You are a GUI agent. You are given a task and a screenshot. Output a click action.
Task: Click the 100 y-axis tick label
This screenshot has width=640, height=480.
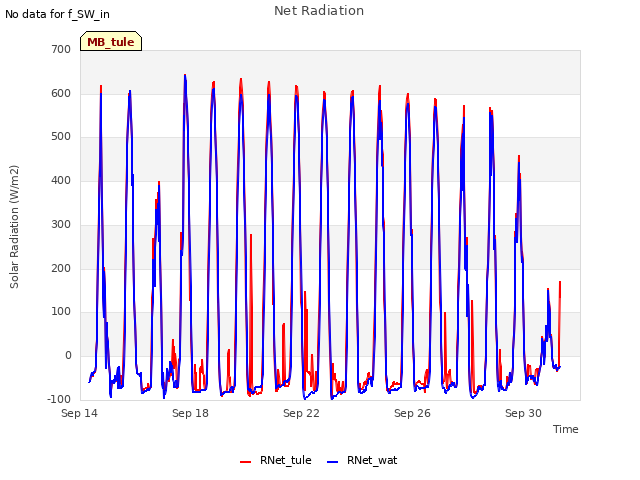coord(61,311)
